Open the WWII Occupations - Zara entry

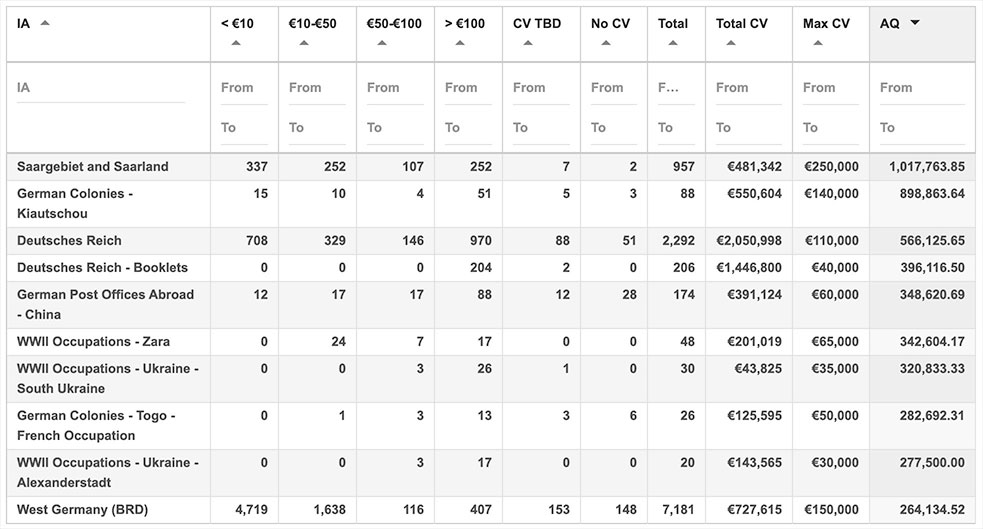click(93, 342)
